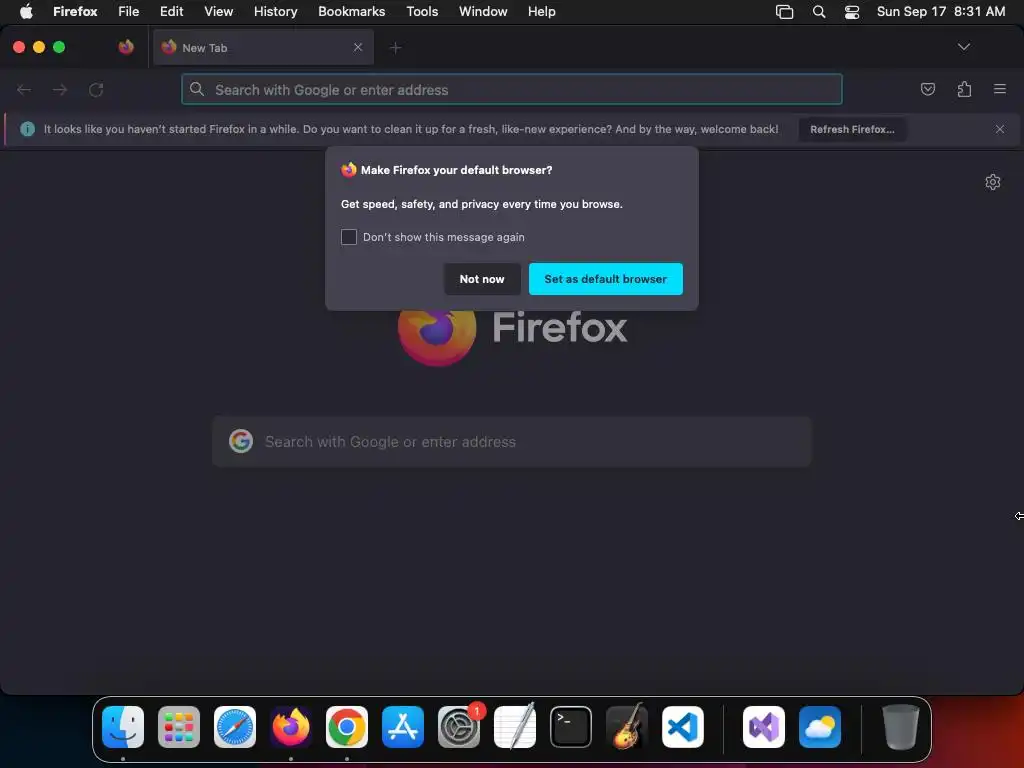Open the Apple menu
Viewport: 1024px width, 768px height.
click(x=26, y=11)
